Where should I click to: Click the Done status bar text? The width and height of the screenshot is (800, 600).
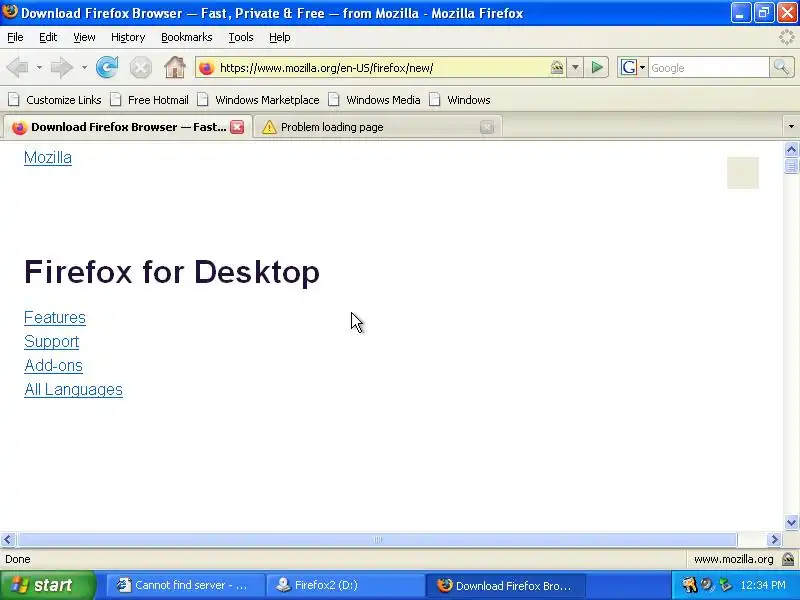point(18,559)
